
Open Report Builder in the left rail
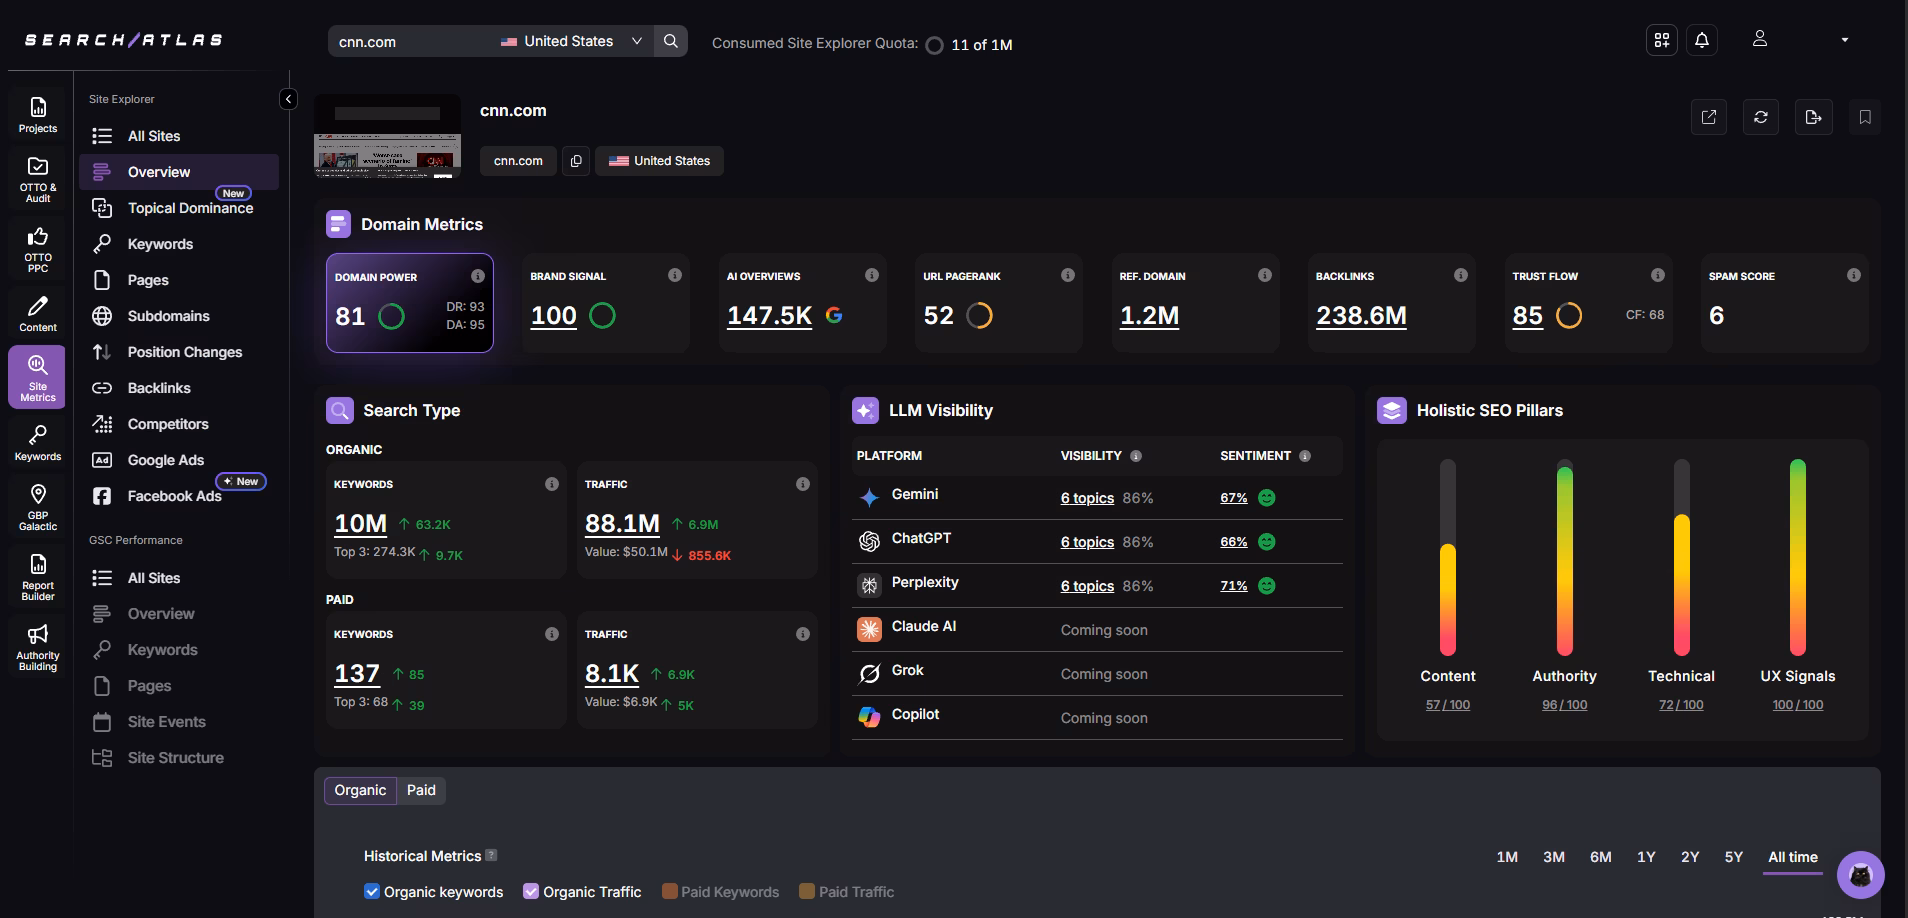point(38,577)
